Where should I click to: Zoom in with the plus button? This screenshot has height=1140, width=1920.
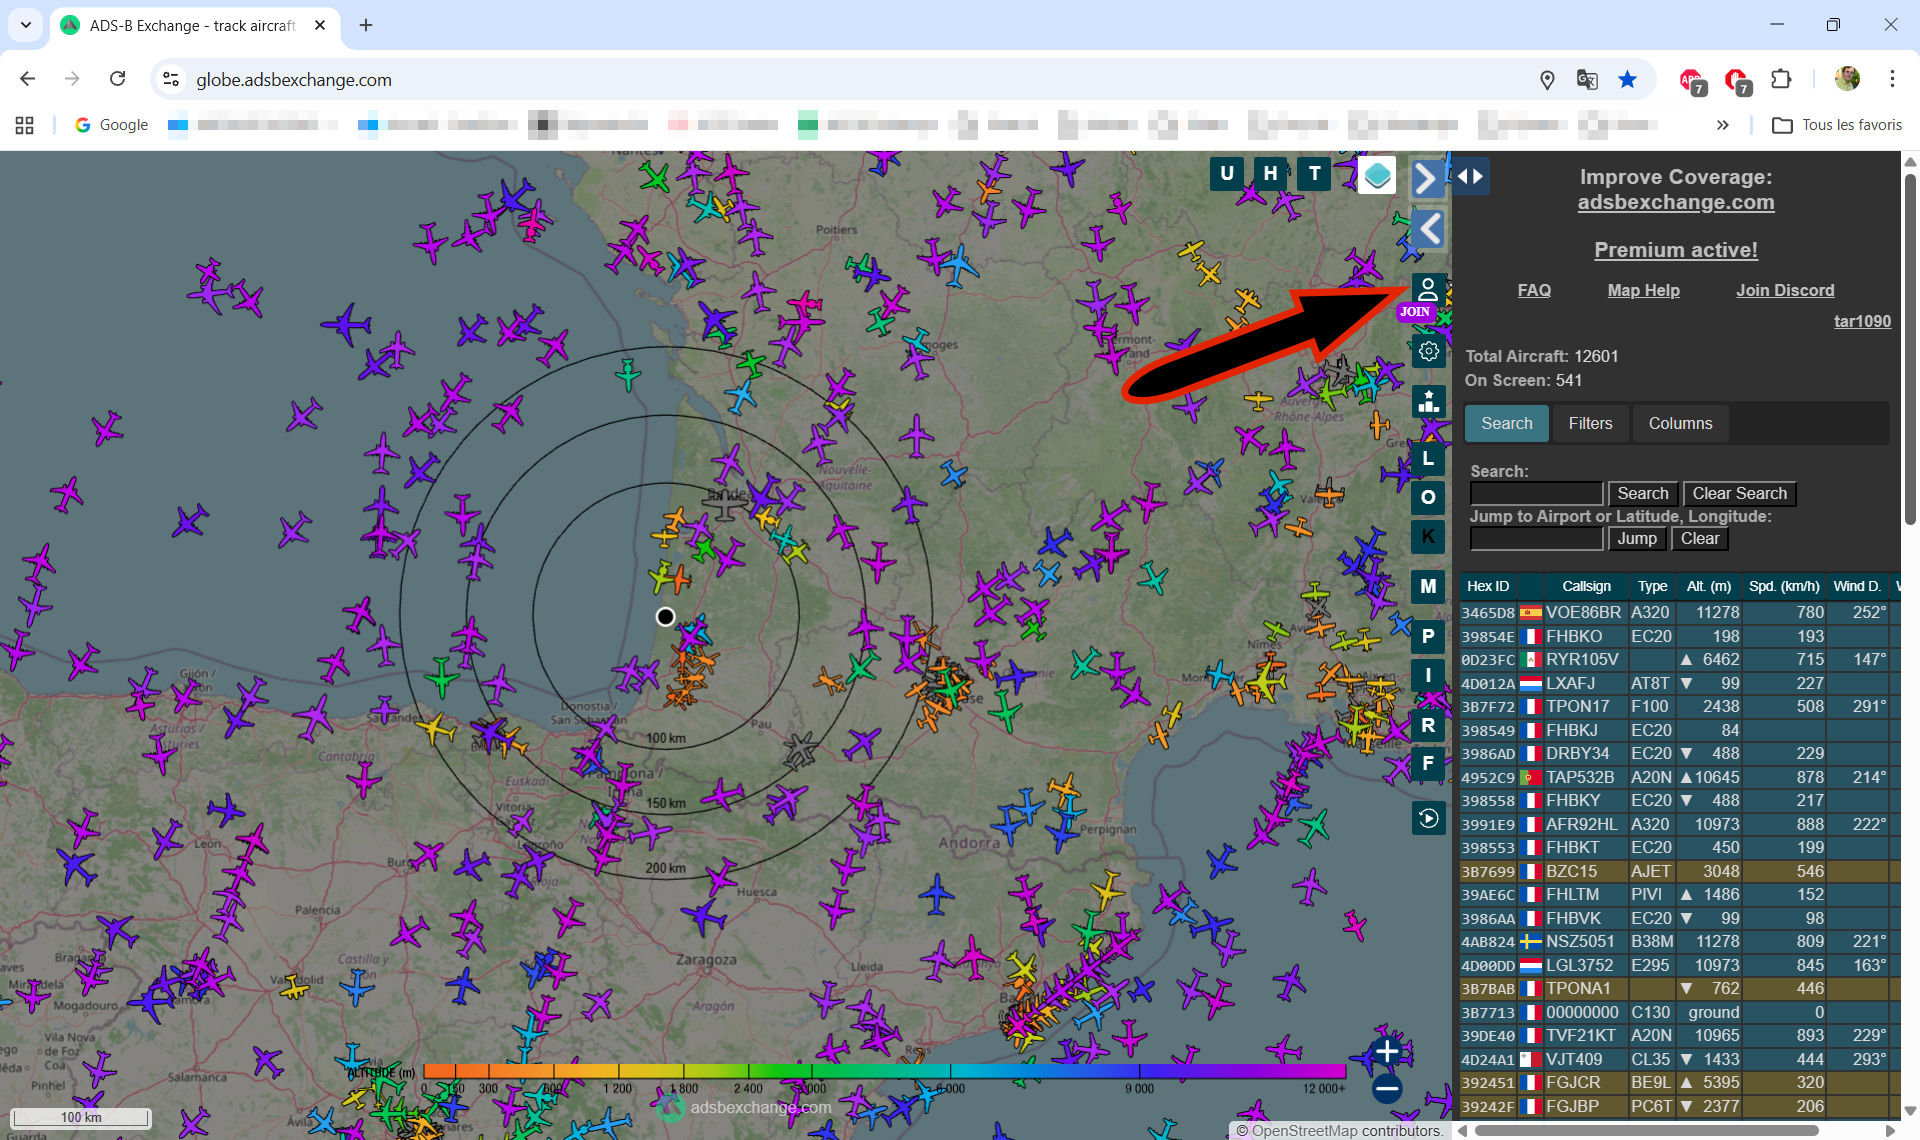click(1387, 1051)
